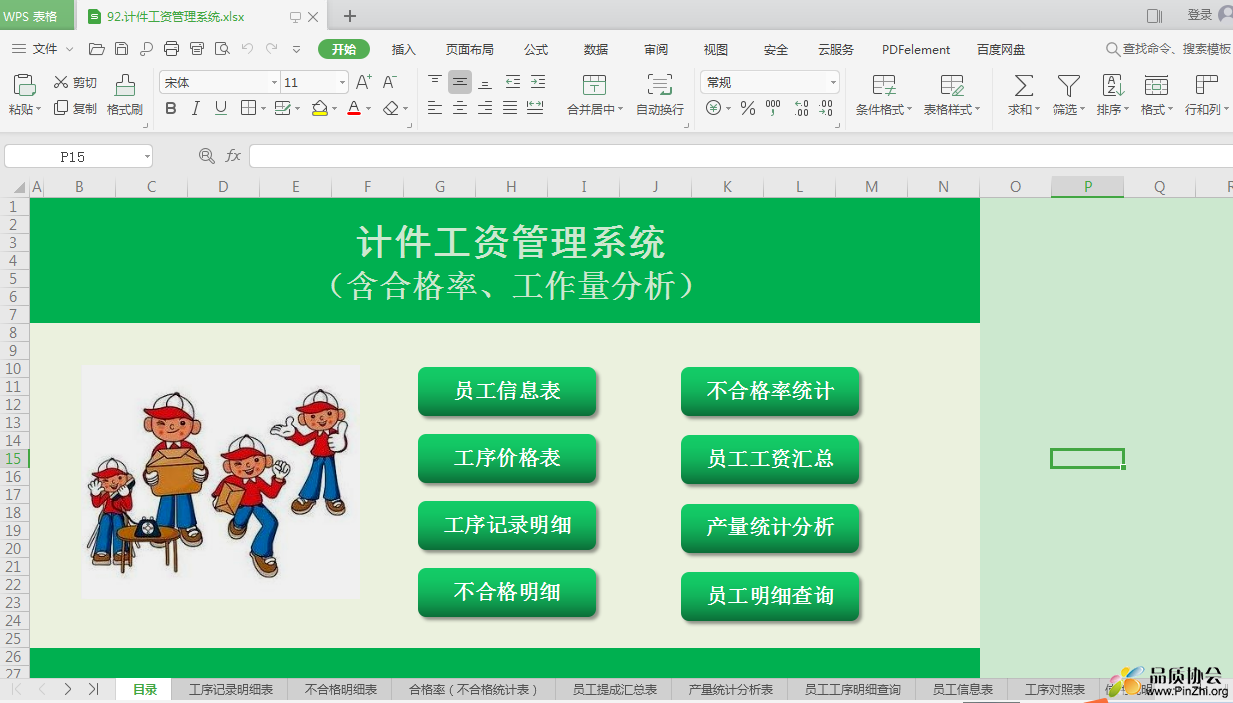Viewport: 1233px width, 703px height.
Task: Toggle top vertical alignment
Action: click(435, 82)
